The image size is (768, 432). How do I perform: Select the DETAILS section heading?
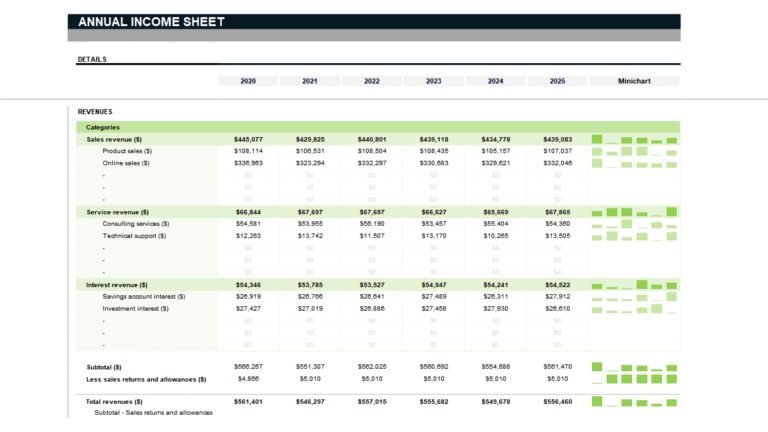[92, 59]
